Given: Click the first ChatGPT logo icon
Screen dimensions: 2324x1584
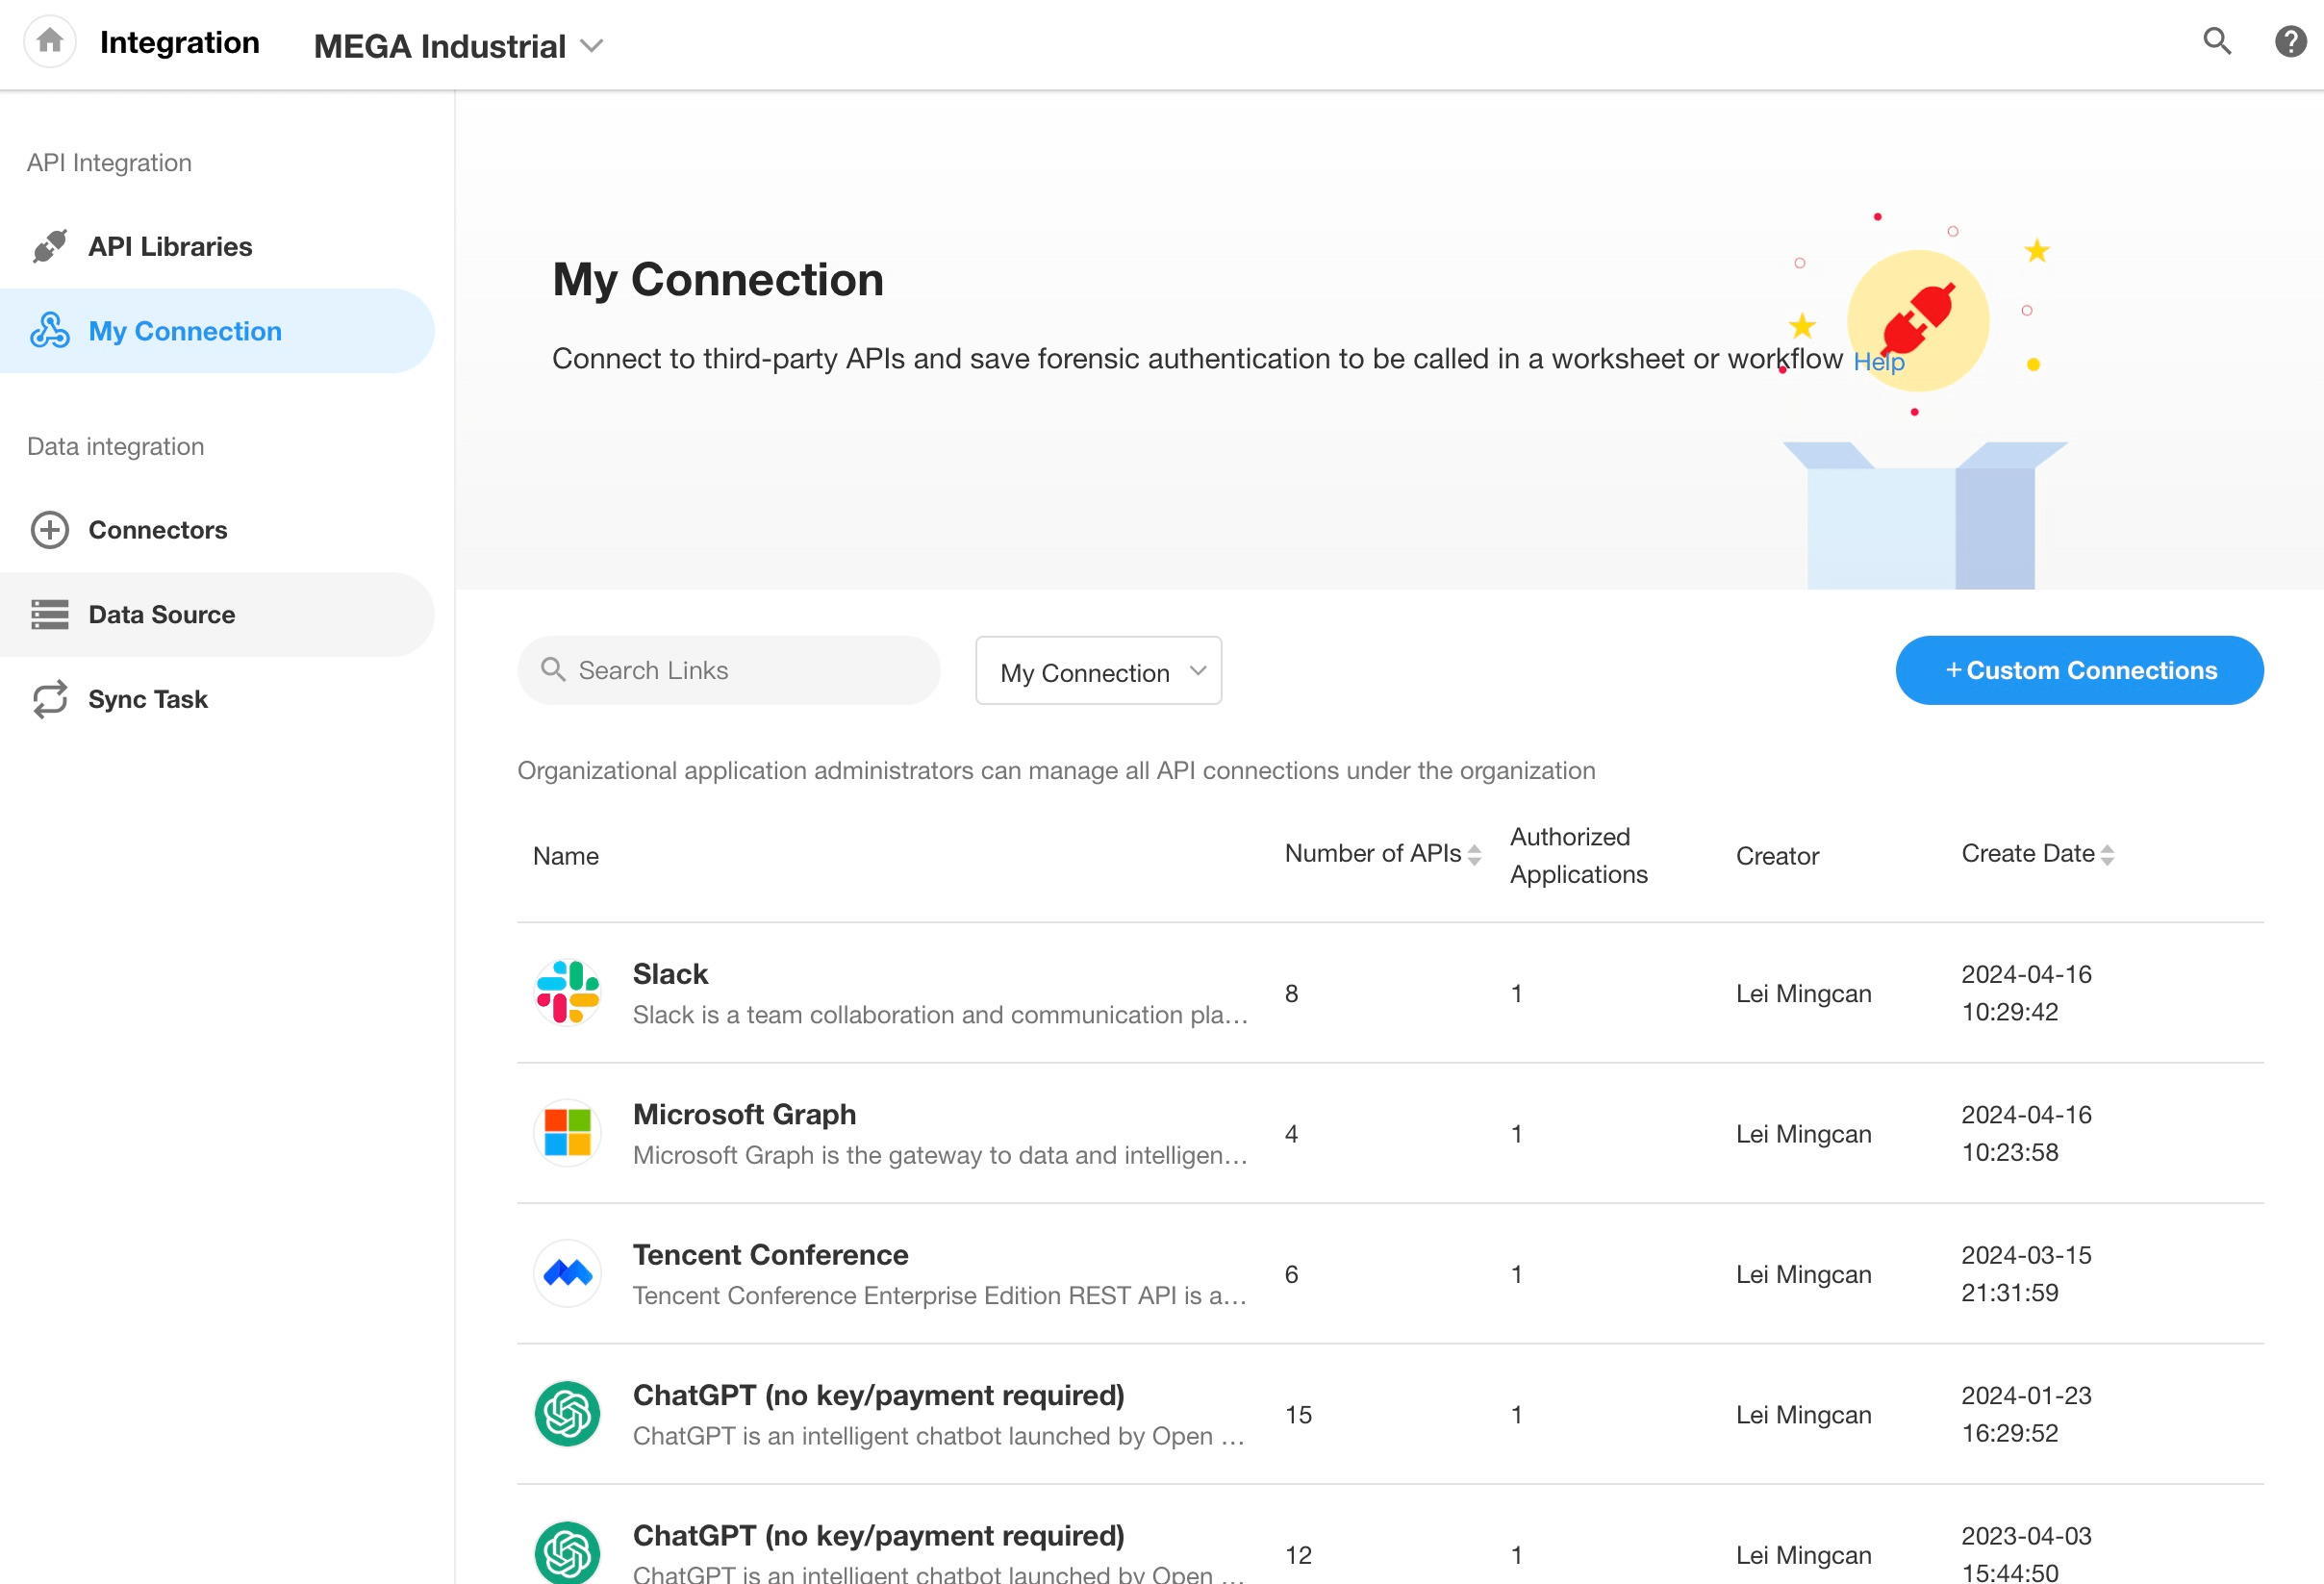Looking at the screenshot, I should point(567,1413).
